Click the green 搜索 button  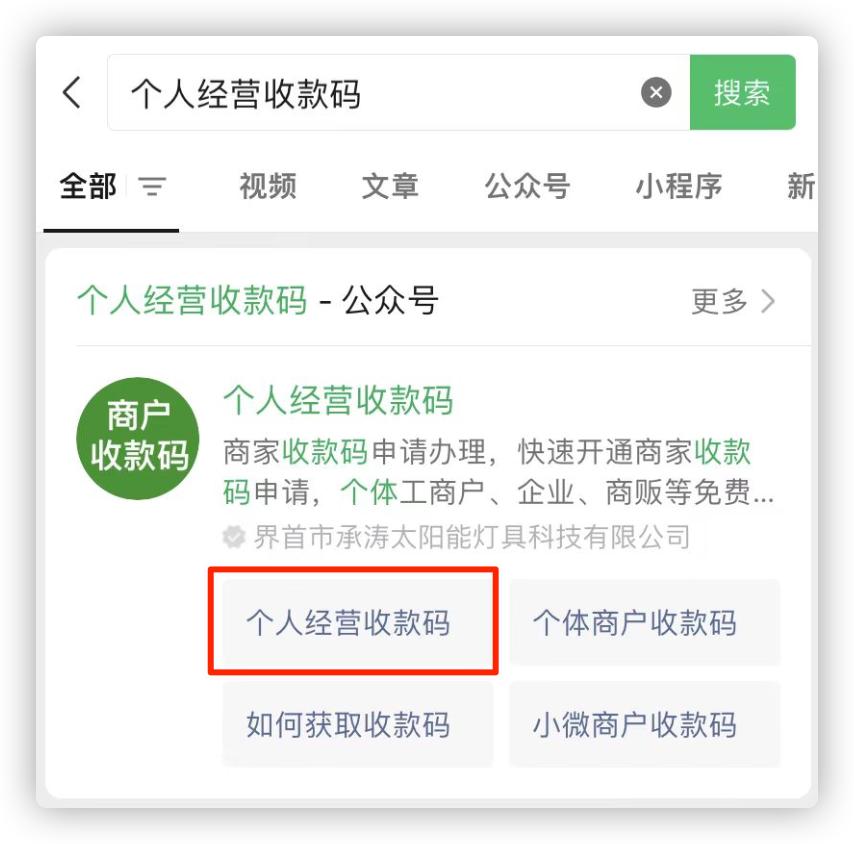[x=742, y=92]
